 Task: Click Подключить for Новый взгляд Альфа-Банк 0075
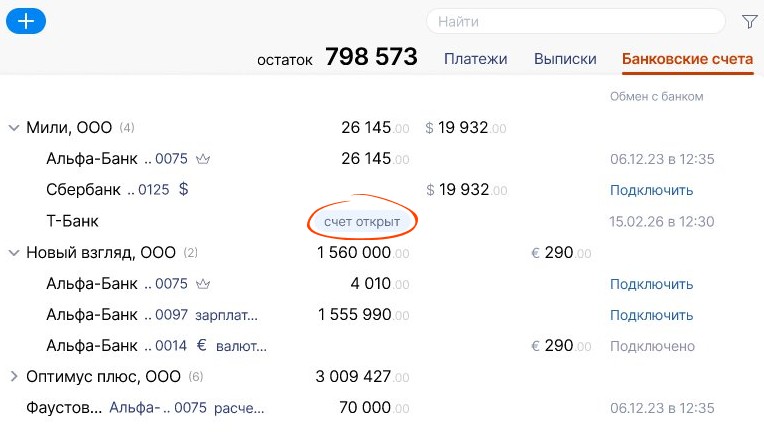click(x=651, y=284)
